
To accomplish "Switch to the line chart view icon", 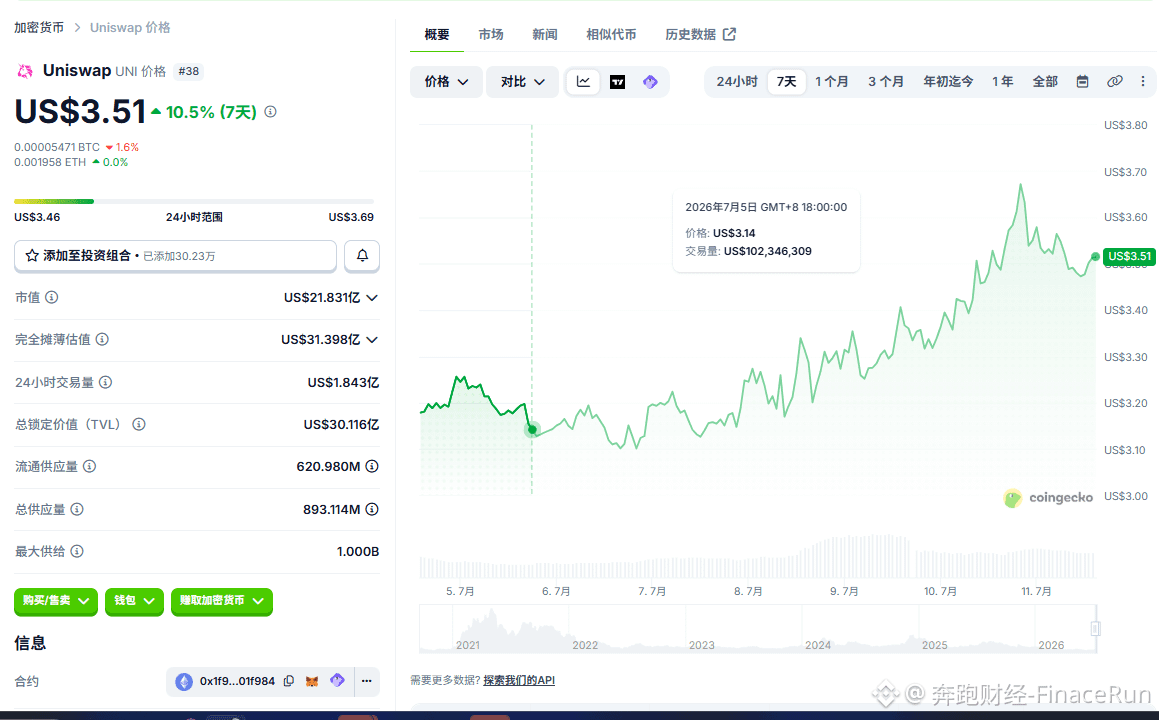I will coord(583,81).
